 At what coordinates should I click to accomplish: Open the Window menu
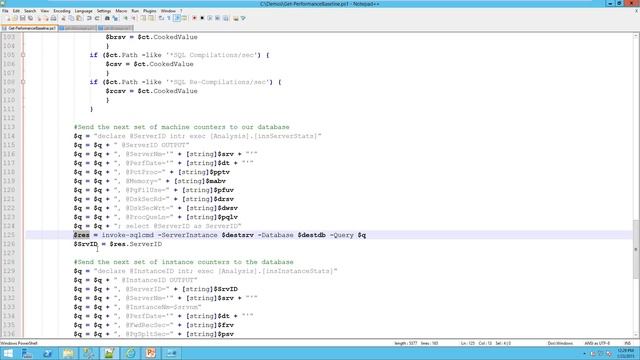[168, 11]
